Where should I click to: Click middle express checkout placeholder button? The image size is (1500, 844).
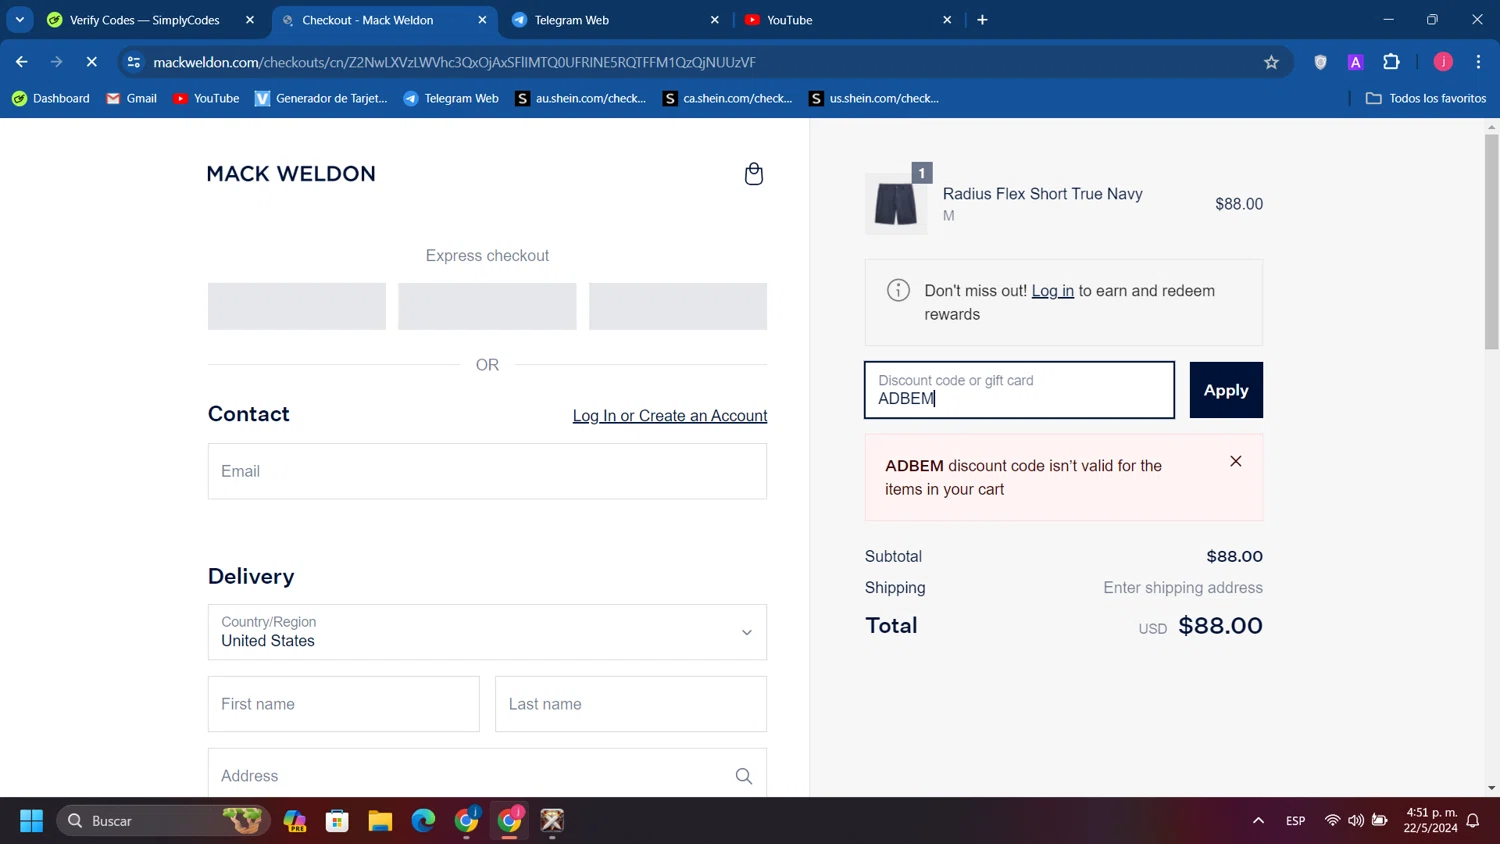(x=487, y=306)
